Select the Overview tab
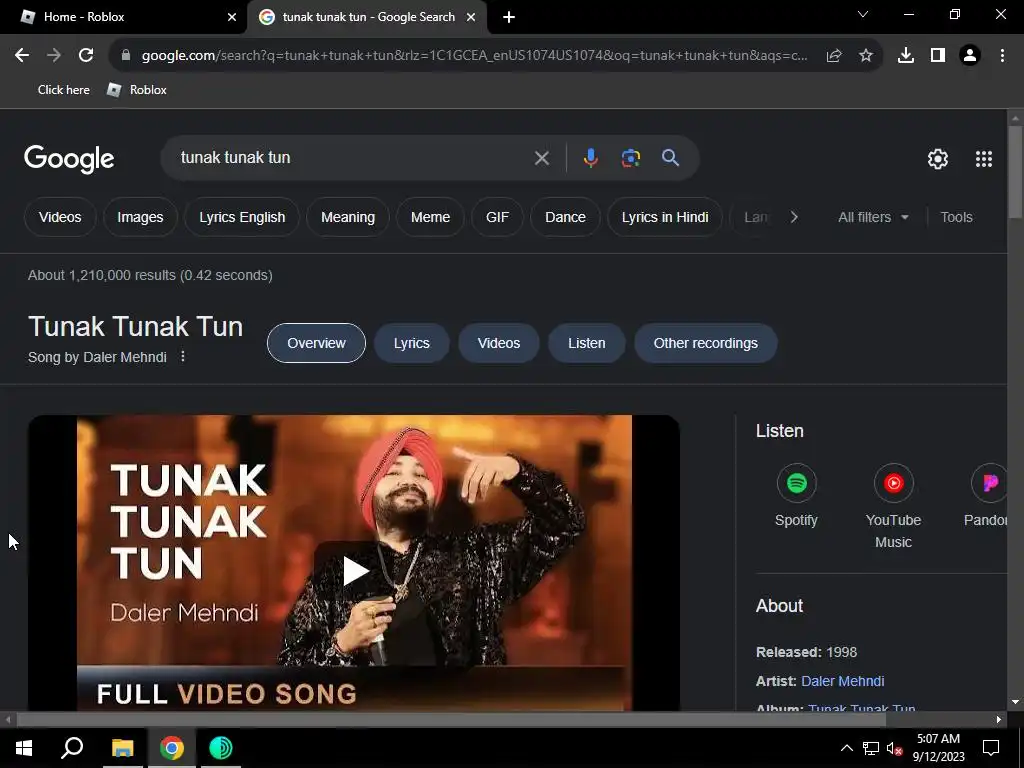Screen dimensions: 1024x768 tap(316, 343)
